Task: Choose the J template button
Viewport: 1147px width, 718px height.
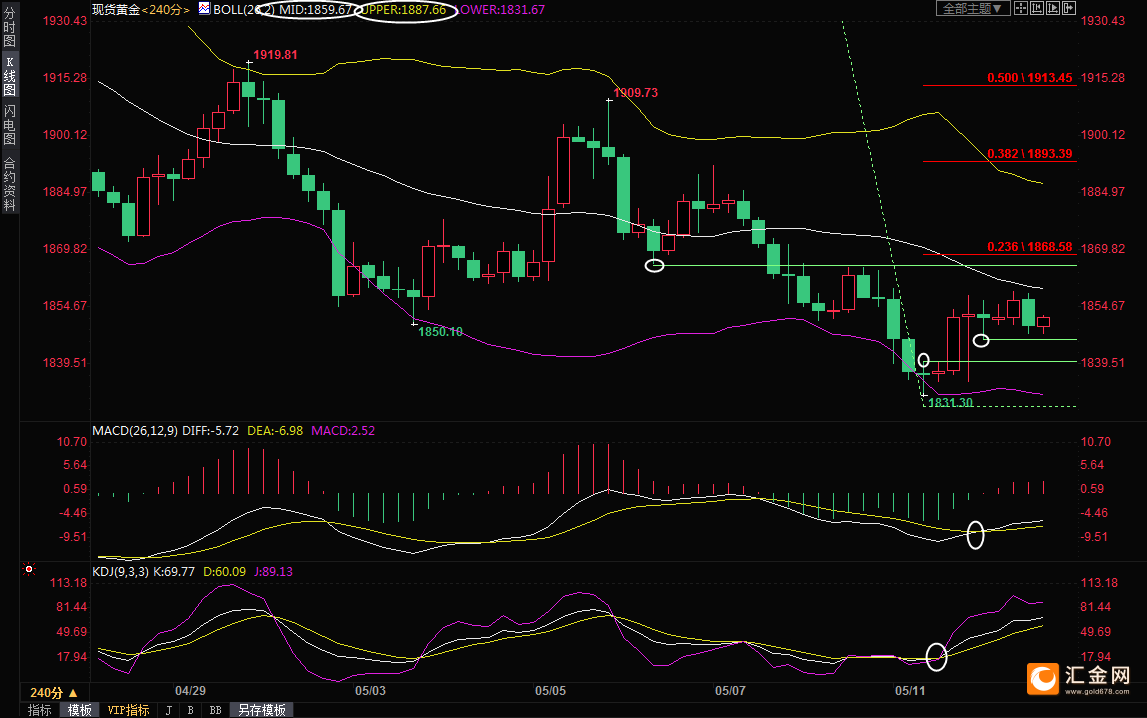Action: point(169,710)
